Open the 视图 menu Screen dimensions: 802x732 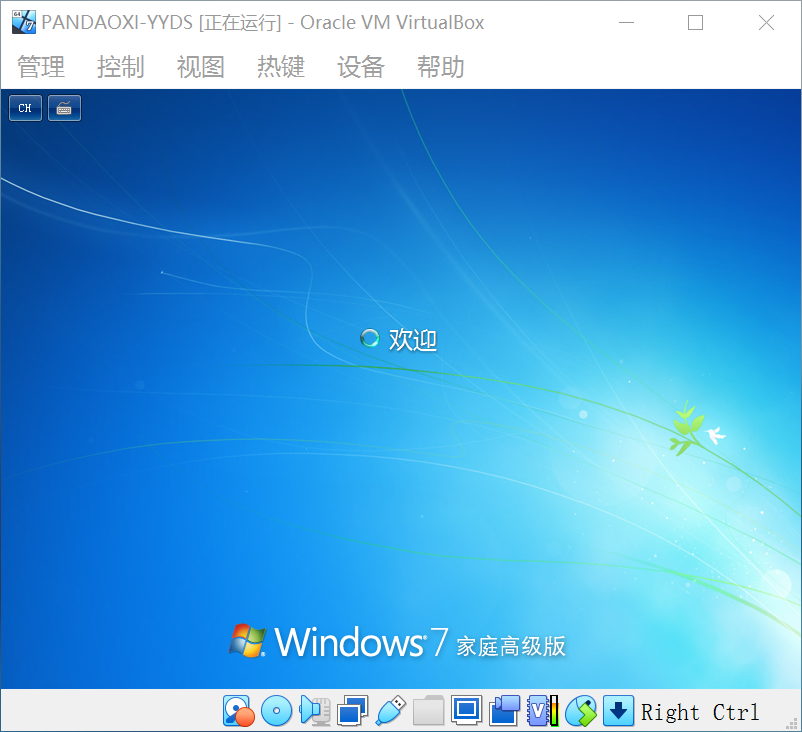click(x=200, y=67)
